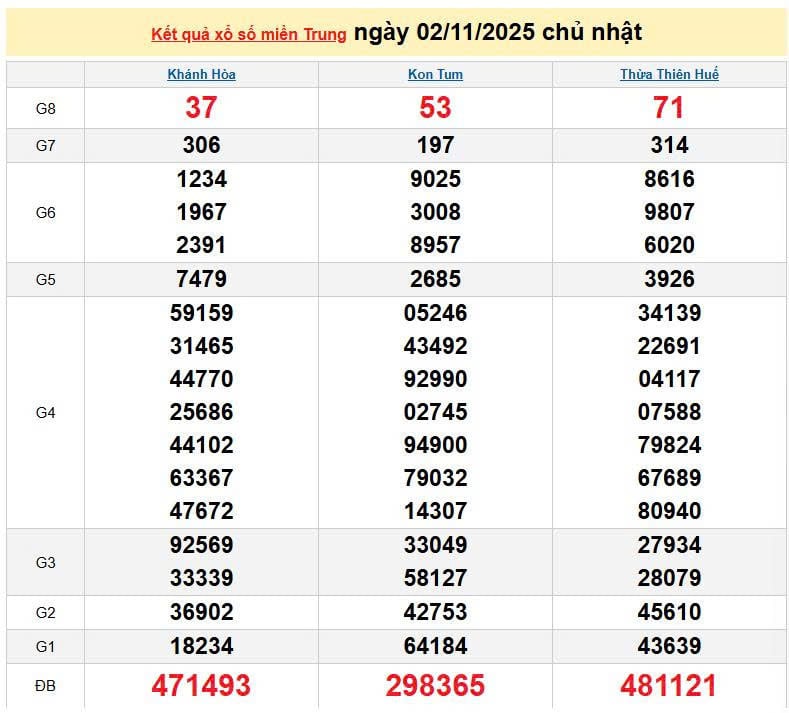The height and width of the screenshot is (713, 789).
Task: Click the G1 number 64184
Action: click(x=435, y=646)
